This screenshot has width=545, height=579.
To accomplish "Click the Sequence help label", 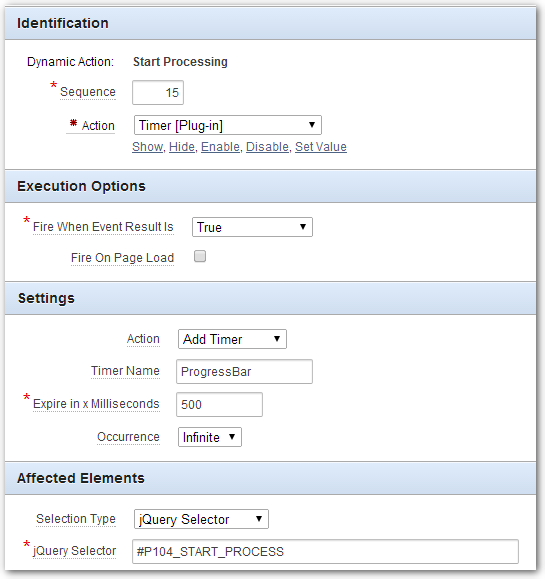I will [88, 92].
